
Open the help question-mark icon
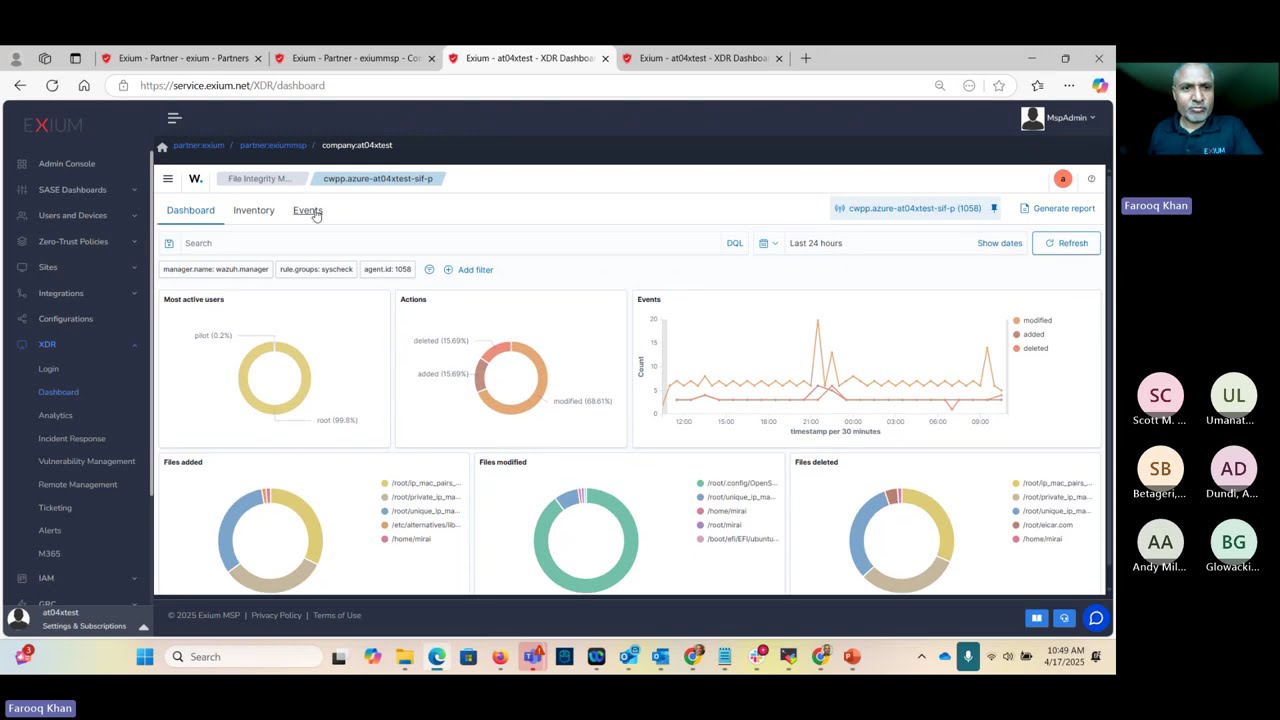pyautogui.click(x=1091, y=179)
